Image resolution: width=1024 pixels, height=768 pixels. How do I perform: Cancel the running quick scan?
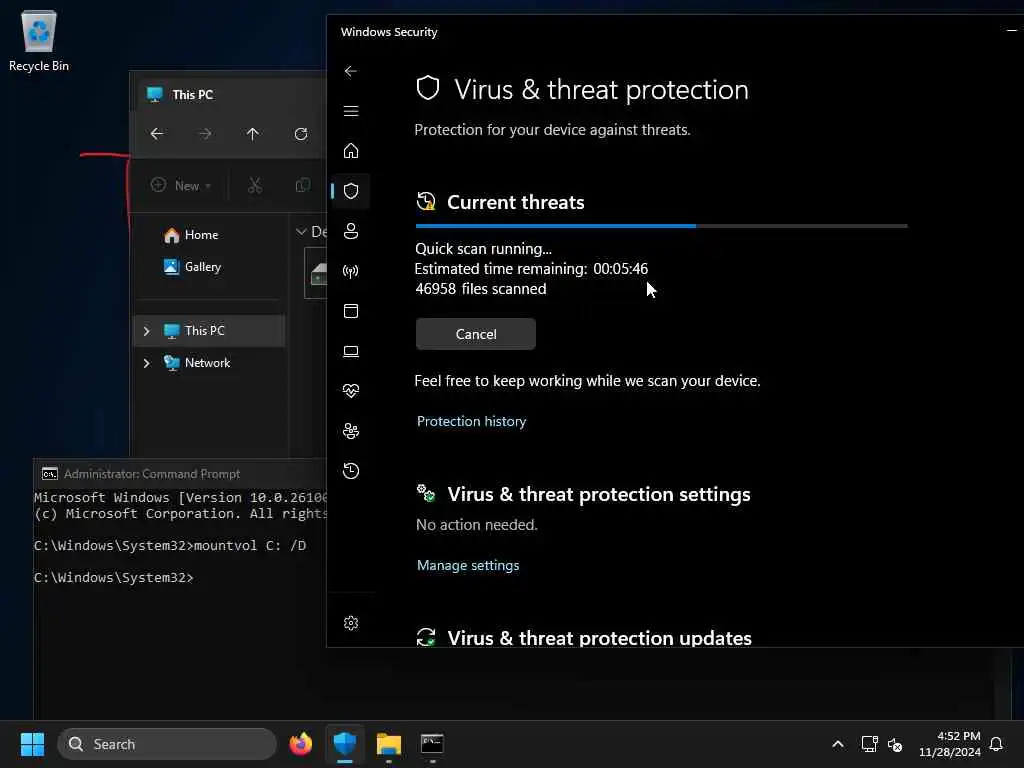click(x=475, y=334)
